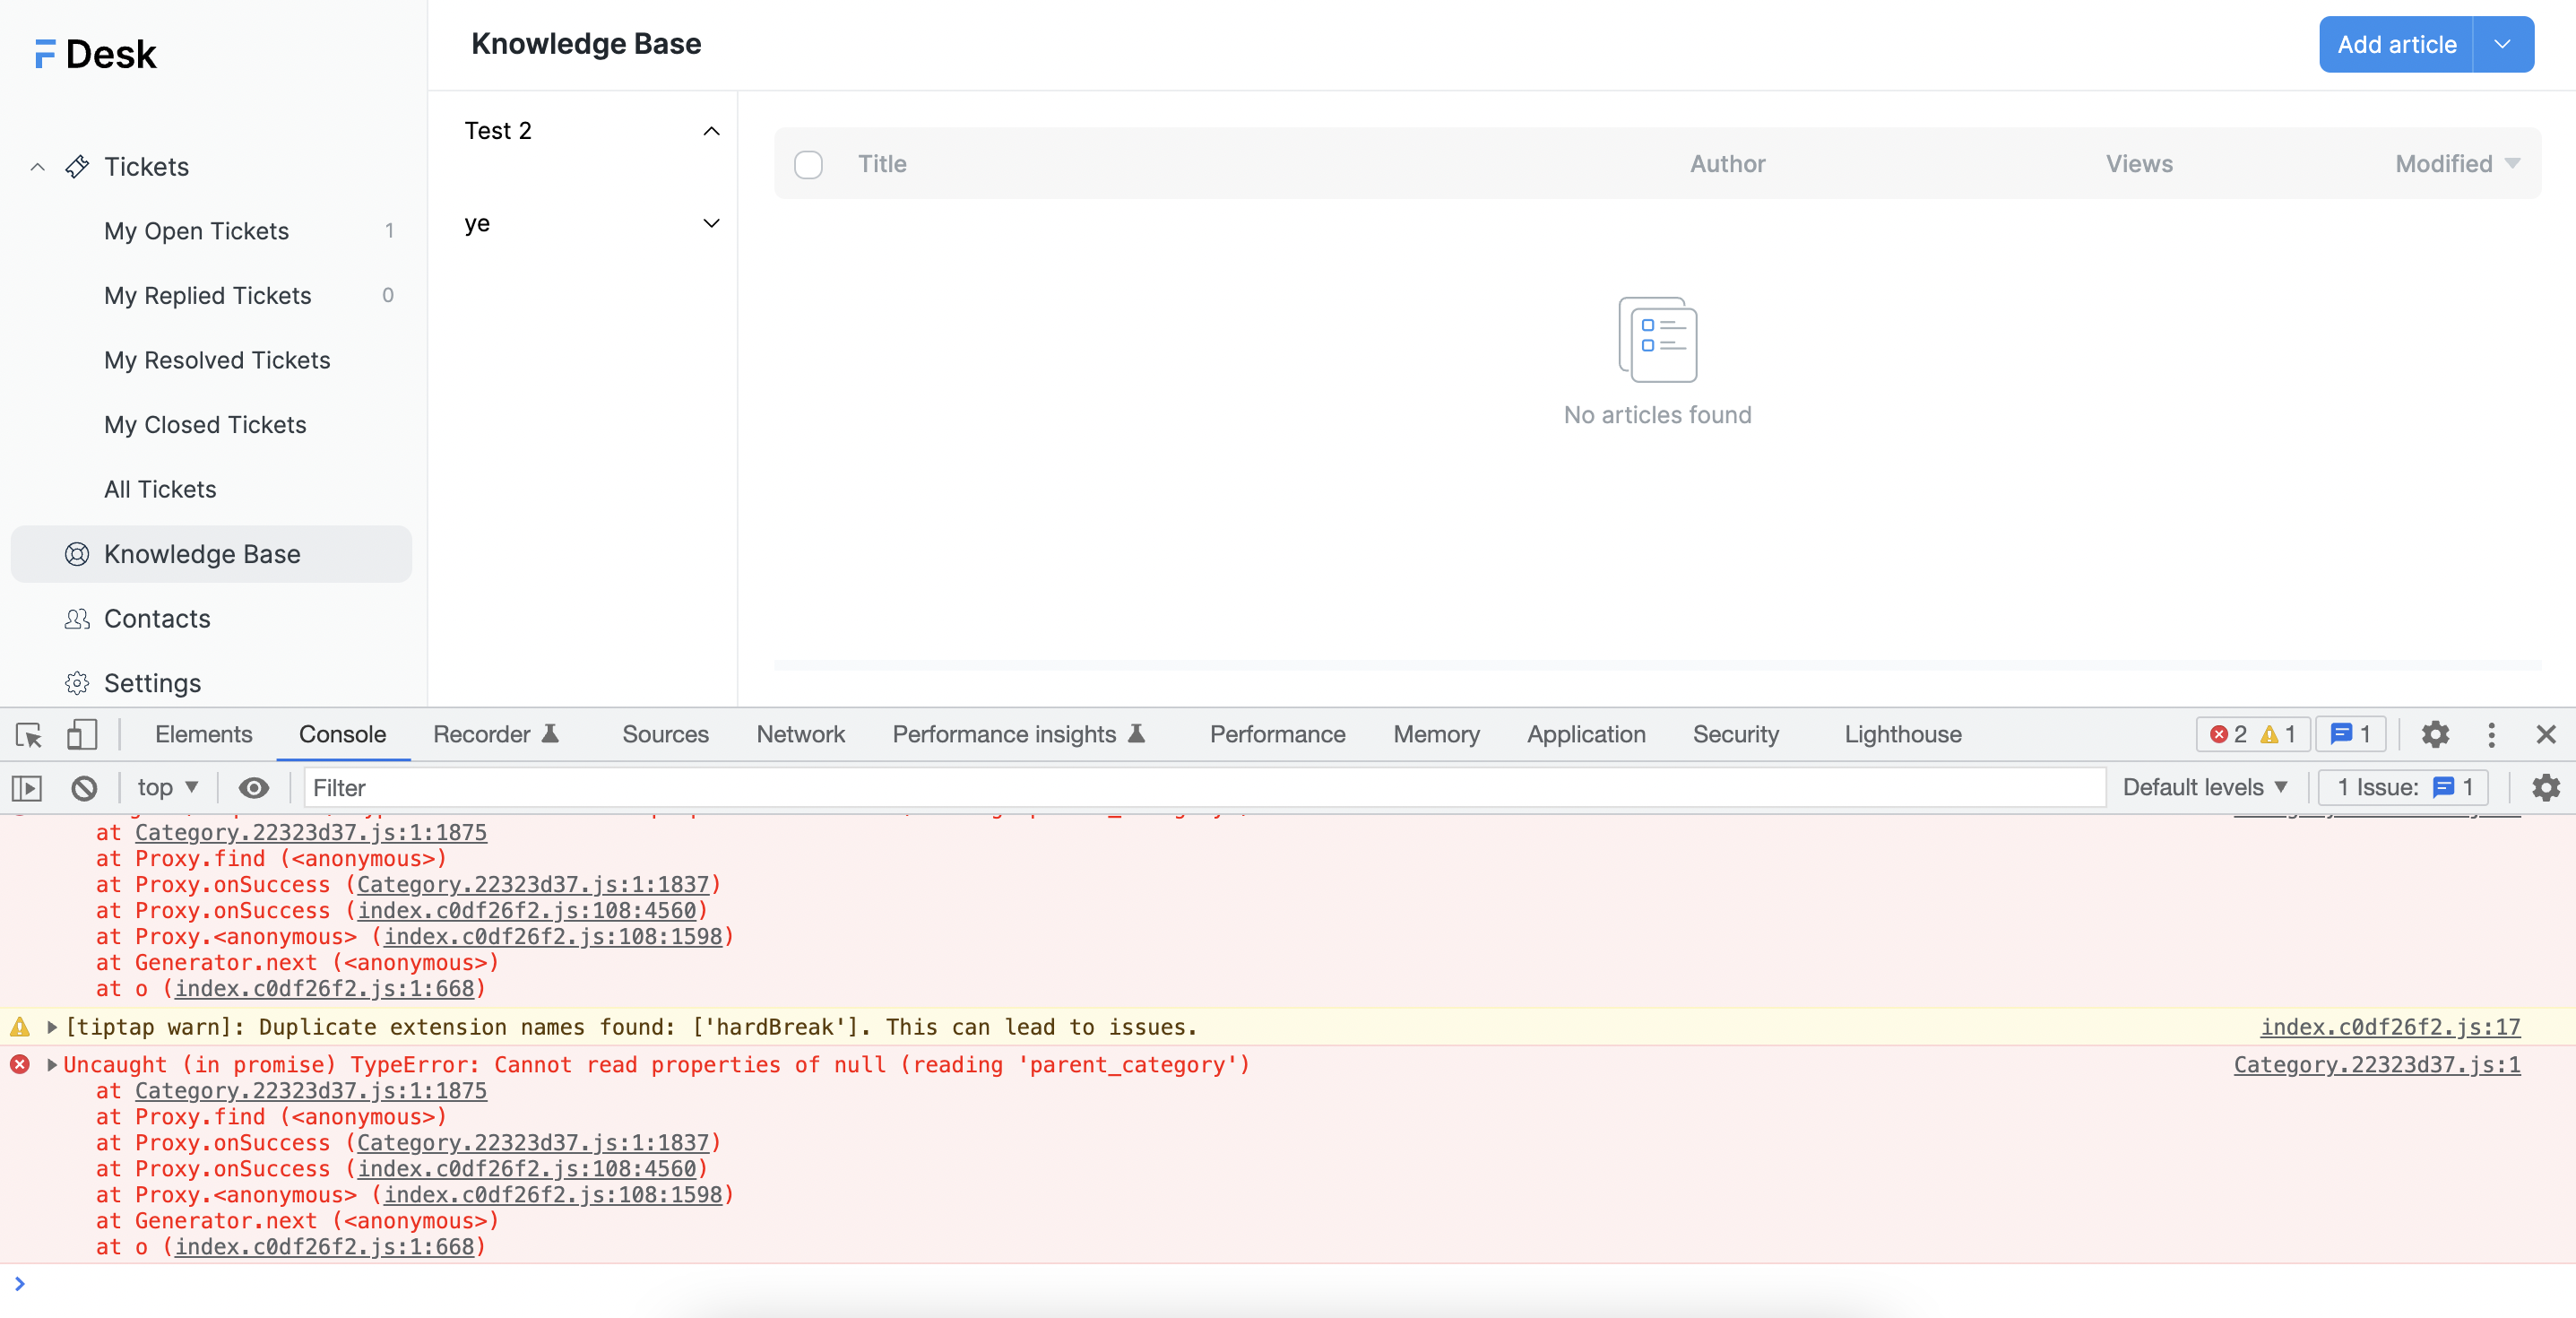The width and height of the screenshot is (2576, 1318).
Task: Collapse the Test 2 category chevron
Action: coord(711,131)
